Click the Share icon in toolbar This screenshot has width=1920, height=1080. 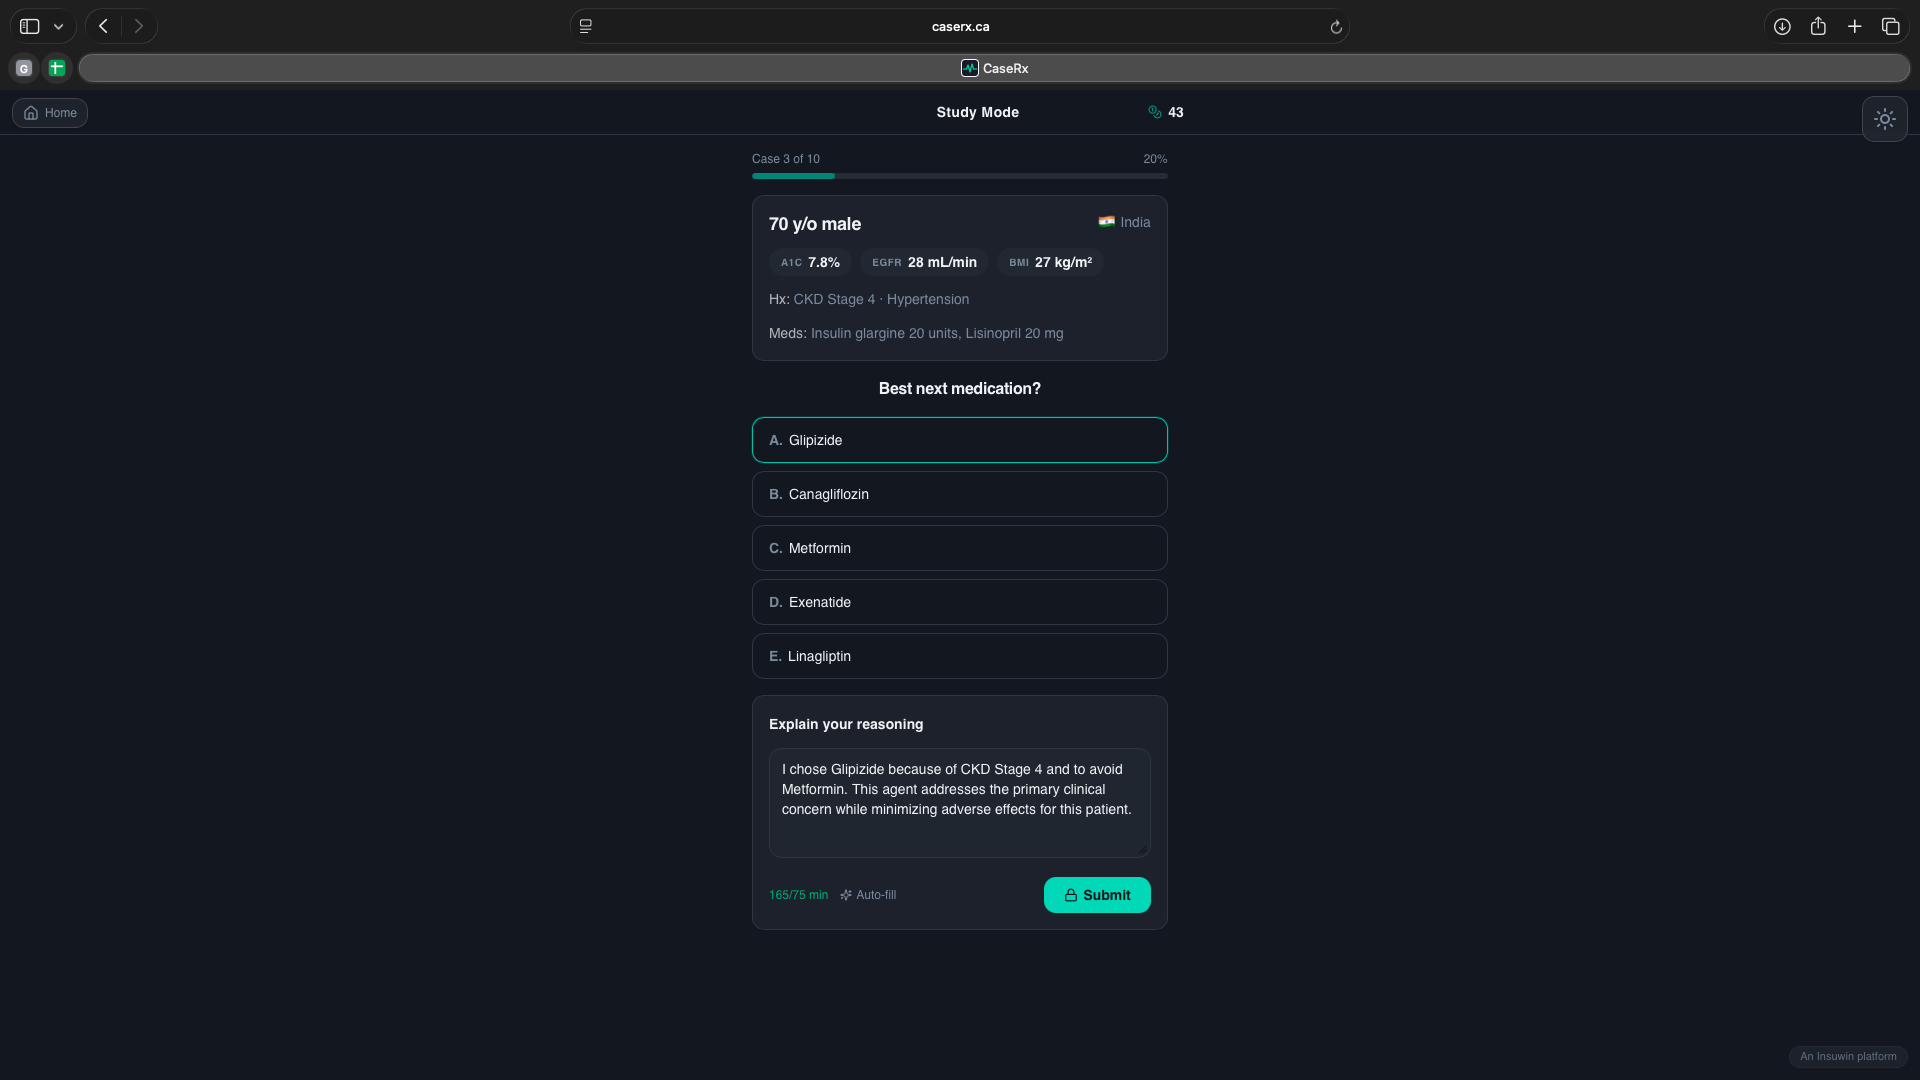pyautogui.click(x=1818, y=27)
